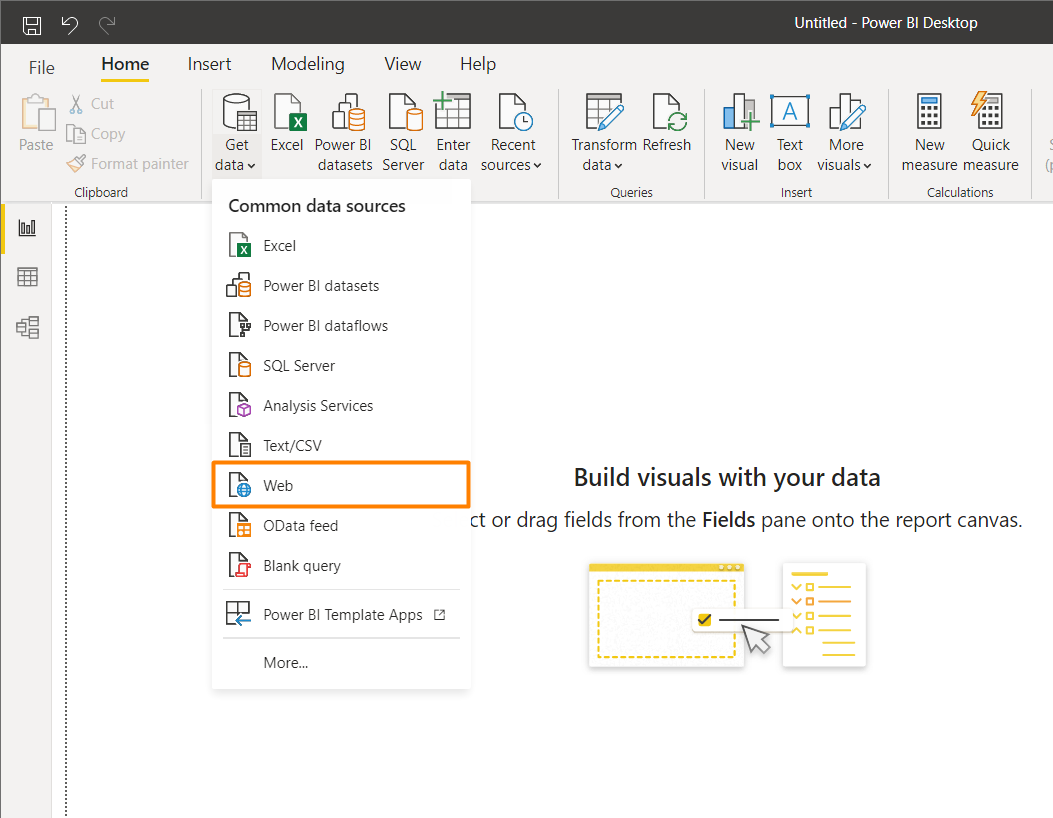The width and height of the screenshot is (1053, 818).
Task: Select the Modeling ribbon tab
Action: (x=308, y=64)
